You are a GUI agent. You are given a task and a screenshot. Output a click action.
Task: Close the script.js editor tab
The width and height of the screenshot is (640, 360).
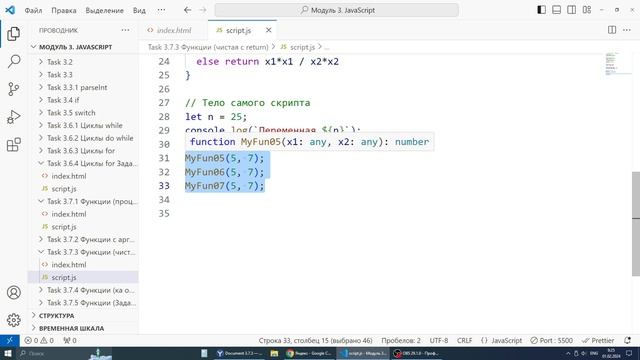(269, 30)
